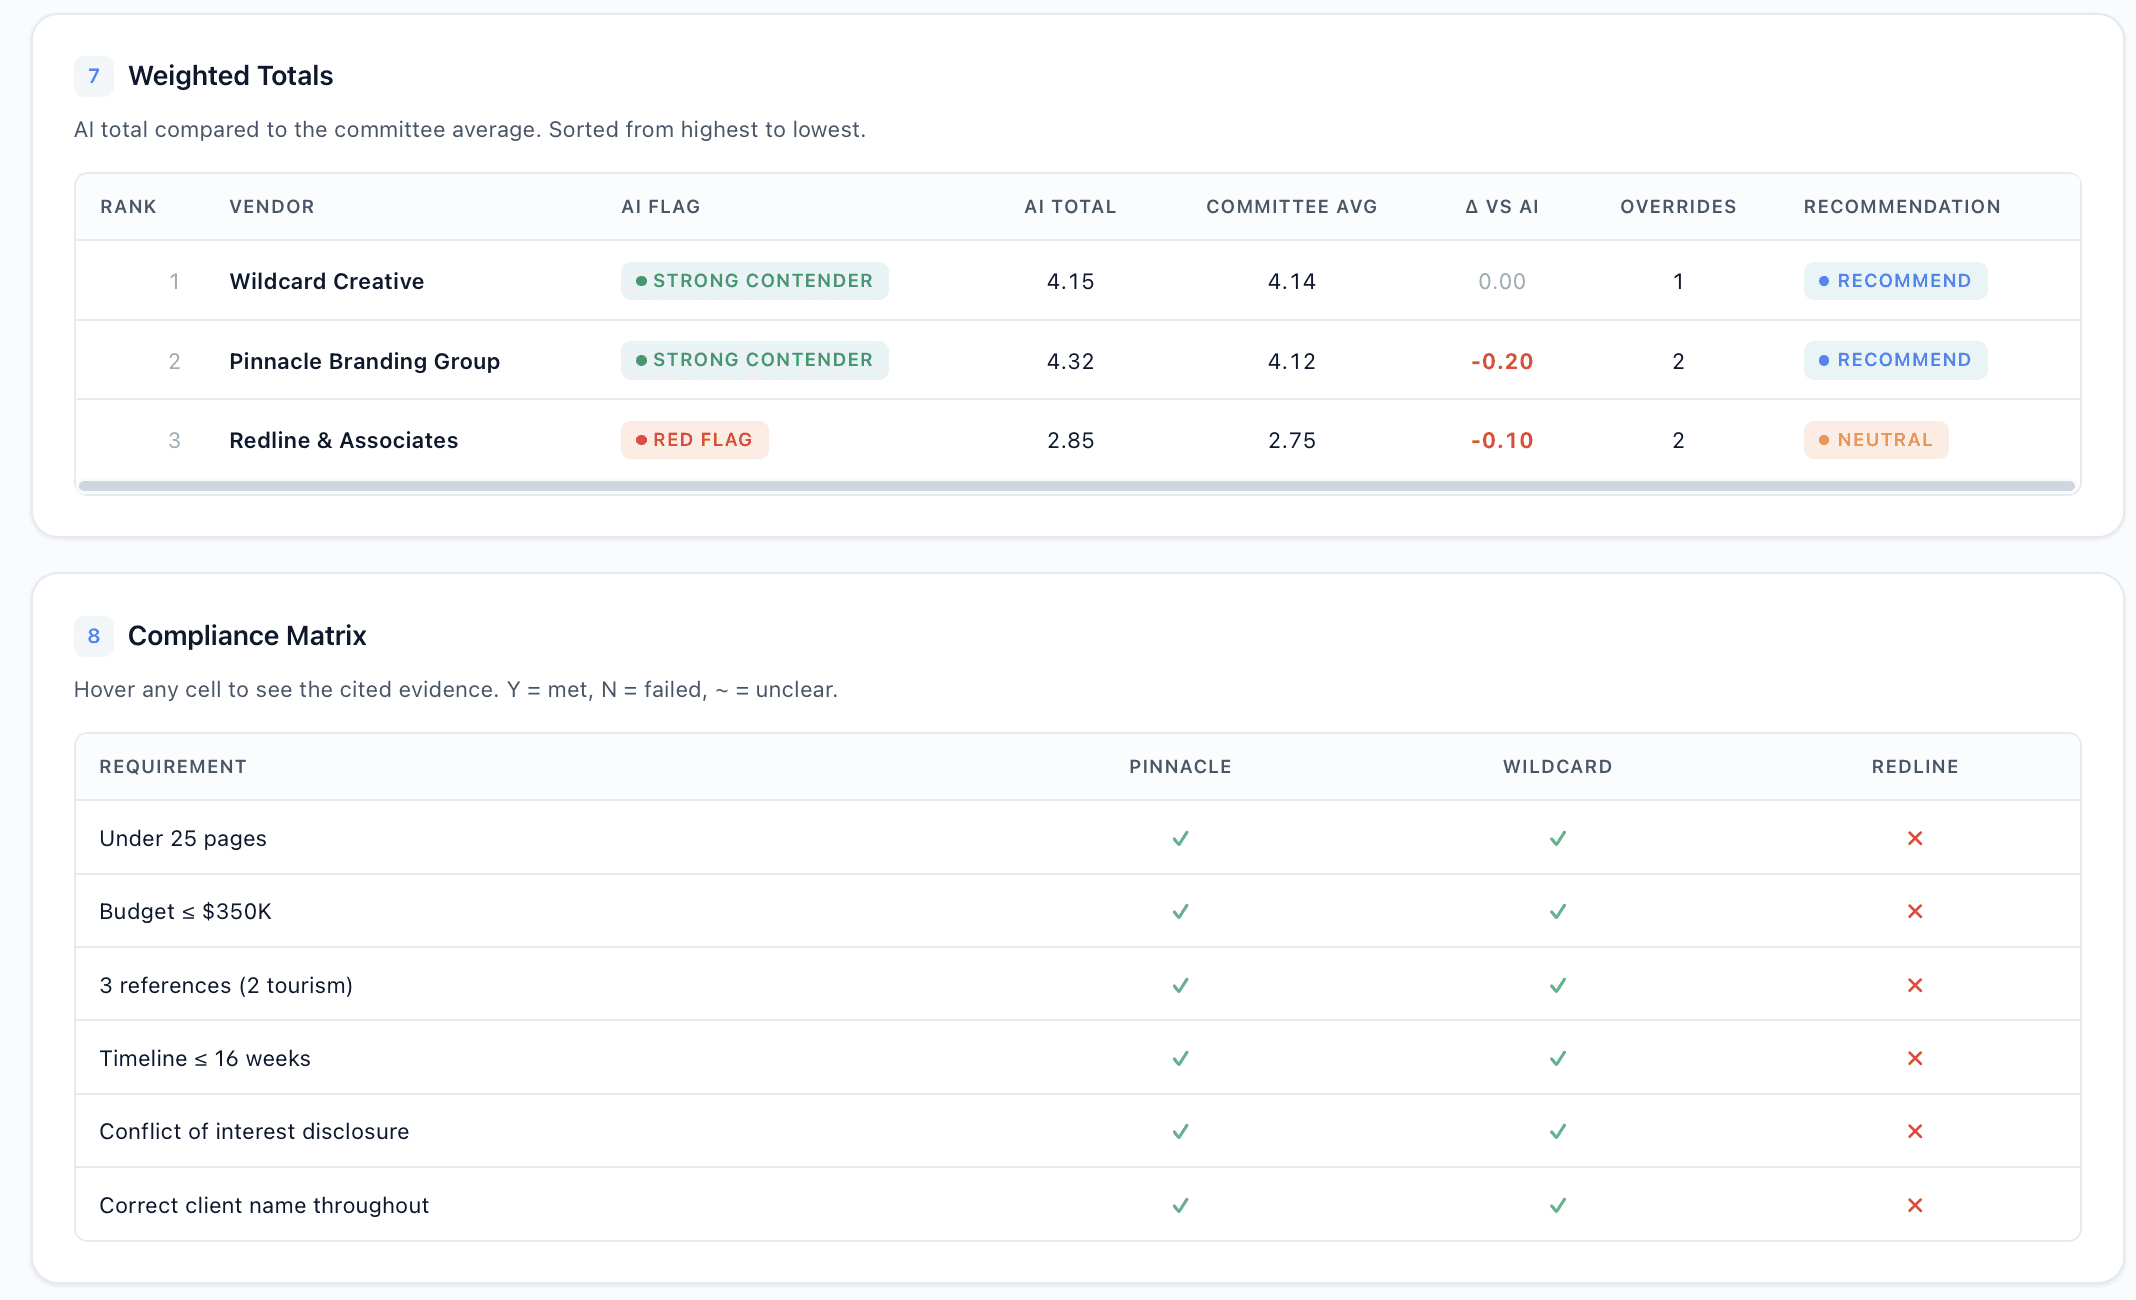Click Redline X mark for Under 25 pages
Viewport: 2136px width, 1300px height.
[x=1915, y=838]
